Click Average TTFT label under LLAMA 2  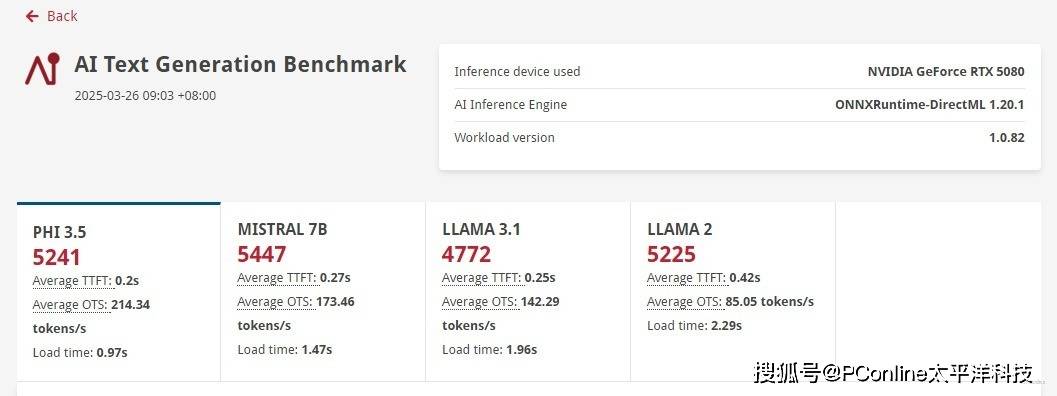click(687, 278)
